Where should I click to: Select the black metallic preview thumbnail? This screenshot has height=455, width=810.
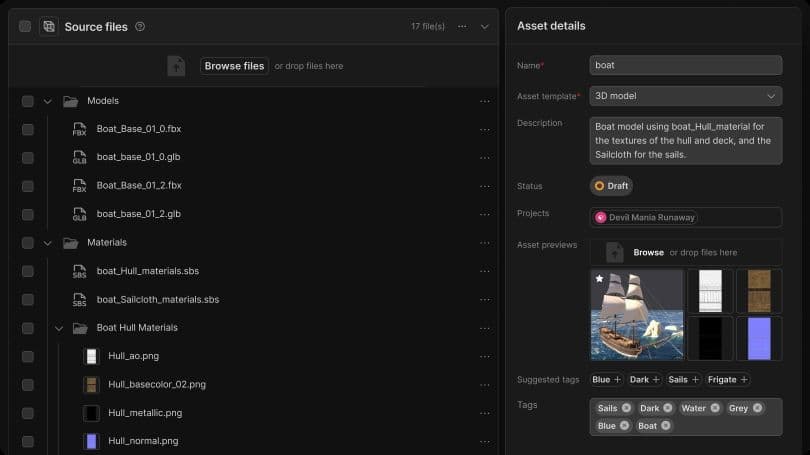click(710, 338)
